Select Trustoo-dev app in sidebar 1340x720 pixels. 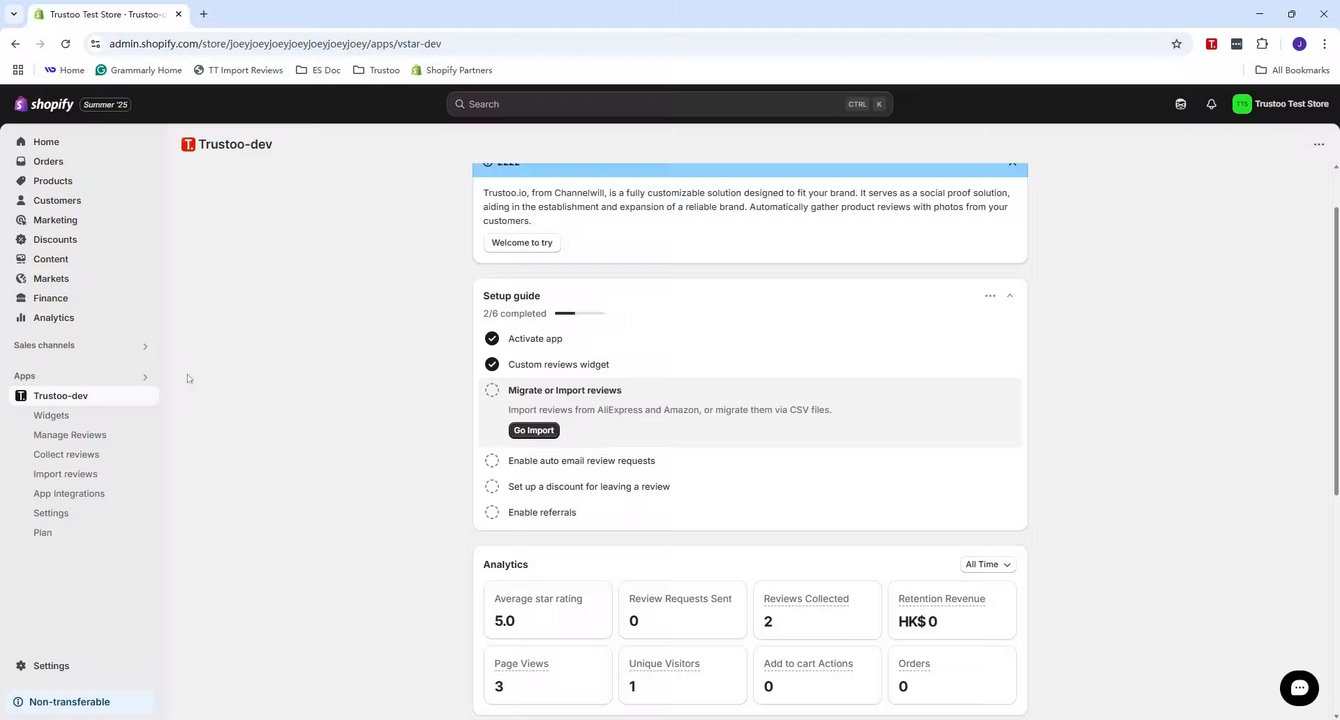(84, 396)
